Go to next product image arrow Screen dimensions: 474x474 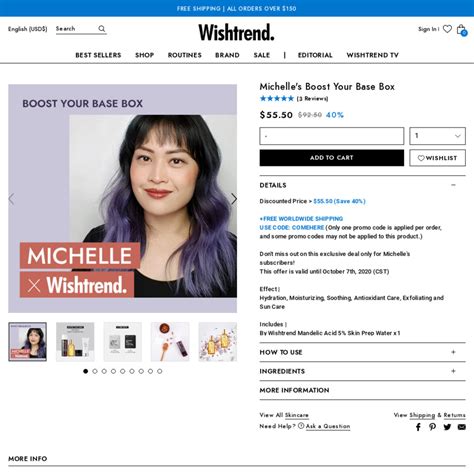pyautogui.click(x=234, y=199)
